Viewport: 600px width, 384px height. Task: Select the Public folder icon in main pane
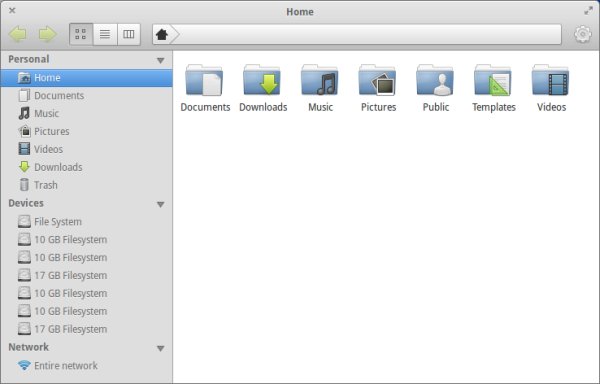point(435,80)
